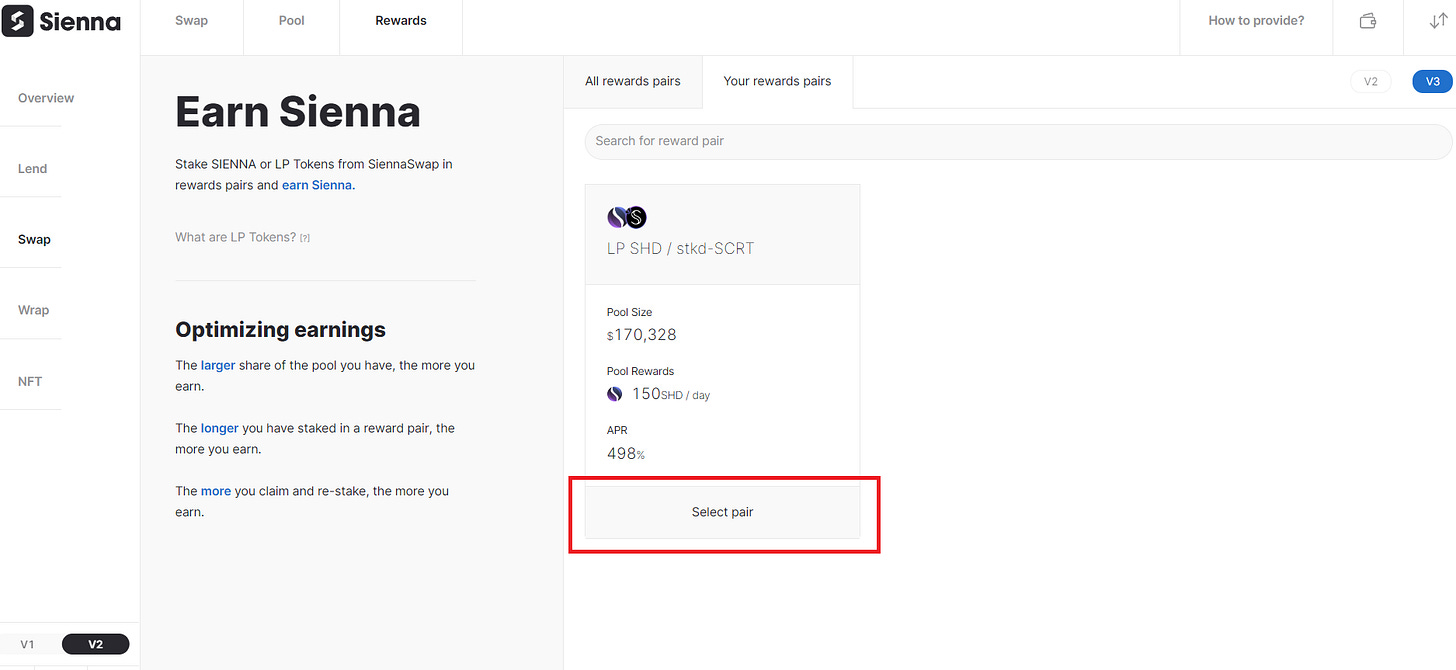Go to Lend in sidebar

pos(33,169)
